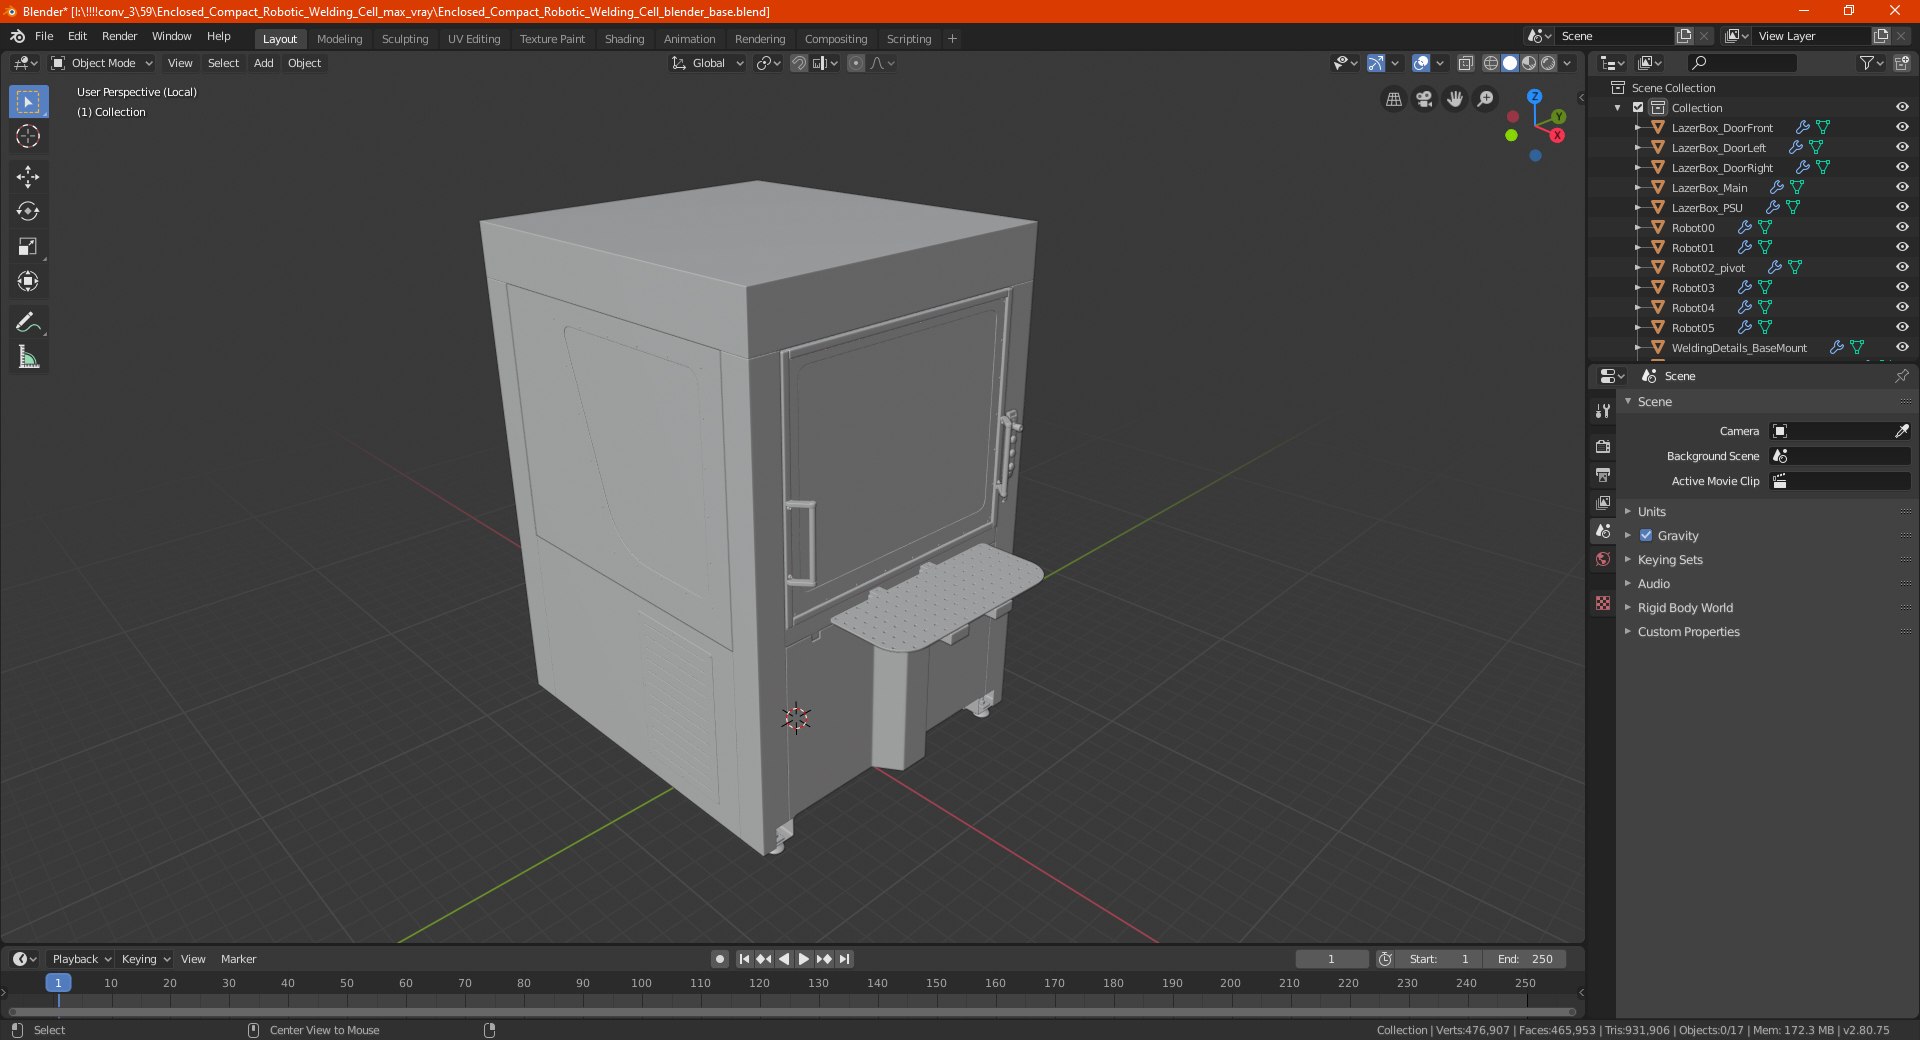Image resolution: width=1920 pixels, height=1040 pixels.
Task: Enable auto keying record button
Action: point(720,959)
